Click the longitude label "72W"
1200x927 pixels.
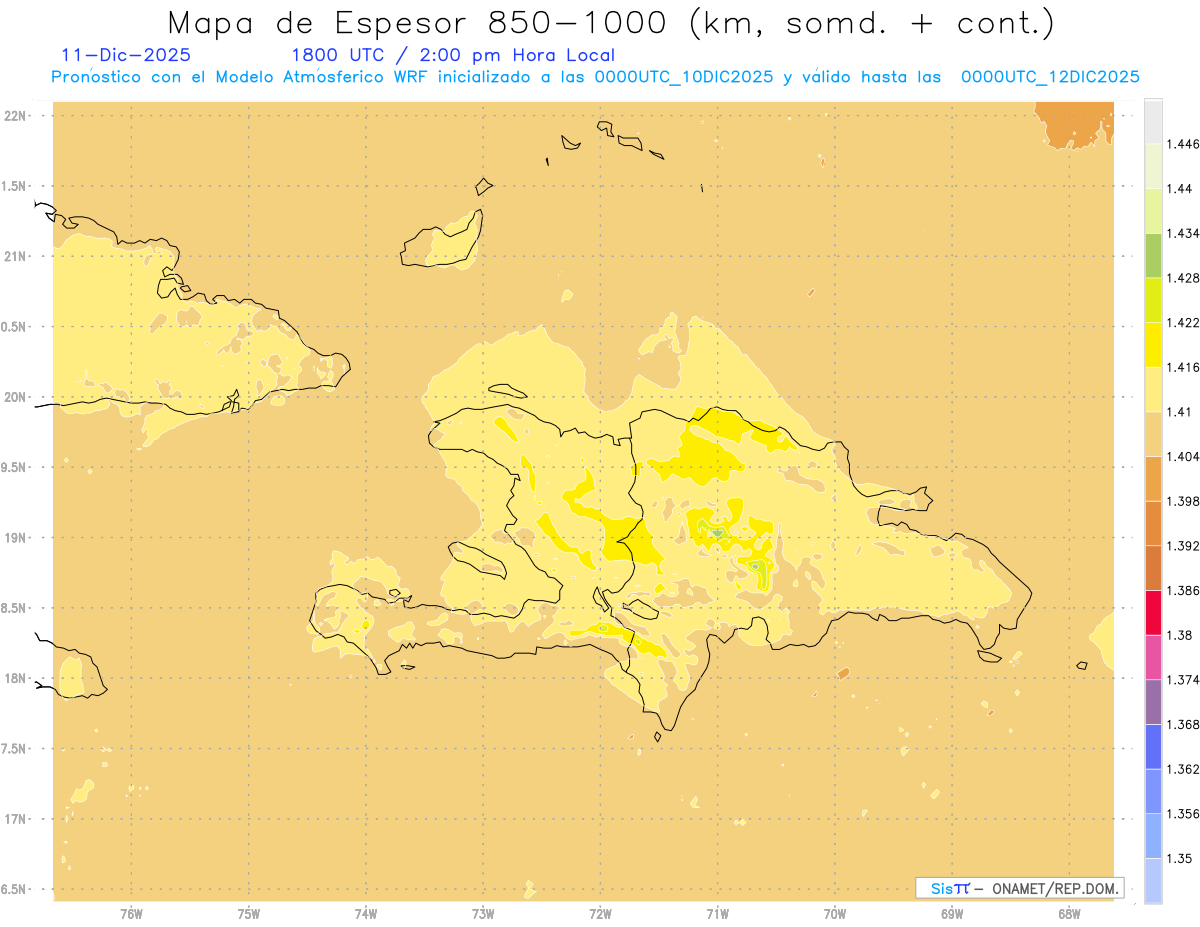coord(601,913)
